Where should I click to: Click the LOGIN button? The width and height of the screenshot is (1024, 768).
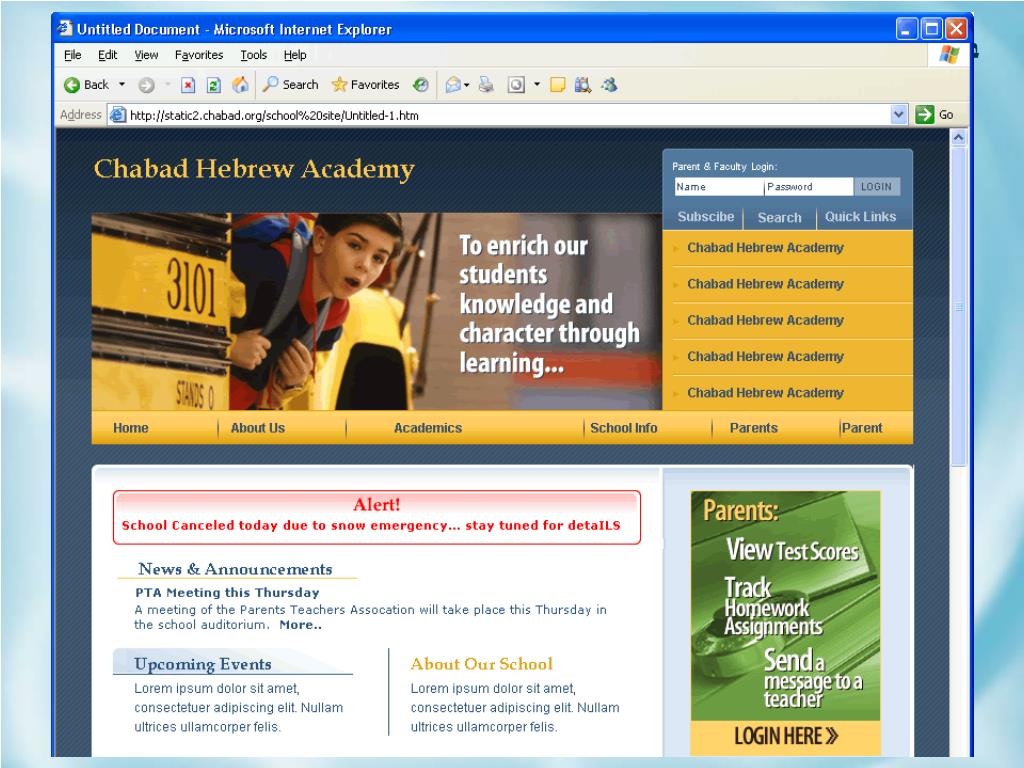click(x=876, y=187)
